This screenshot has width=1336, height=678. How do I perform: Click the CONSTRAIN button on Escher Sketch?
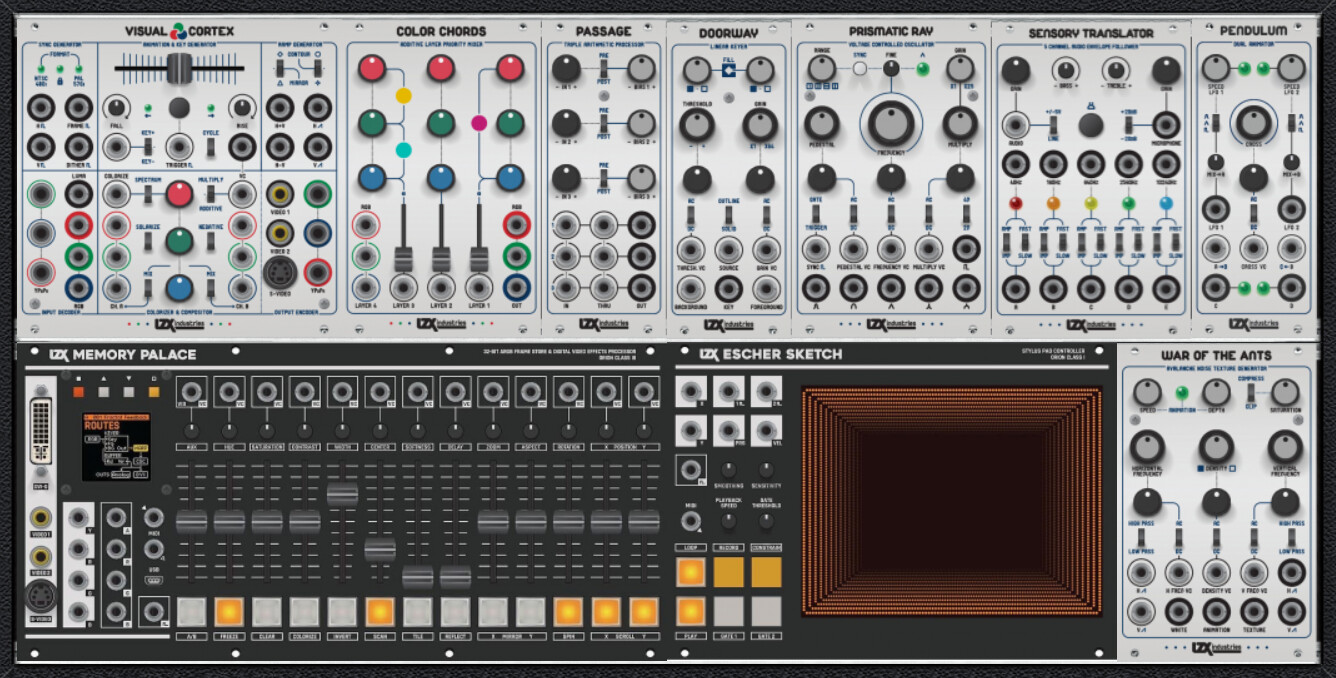point(766,572)
